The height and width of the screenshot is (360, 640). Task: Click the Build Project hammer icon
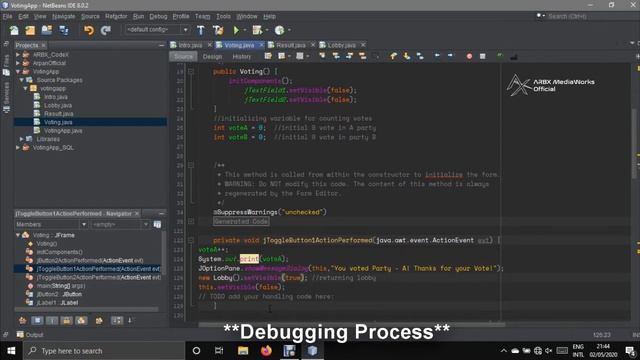(200, 30)
